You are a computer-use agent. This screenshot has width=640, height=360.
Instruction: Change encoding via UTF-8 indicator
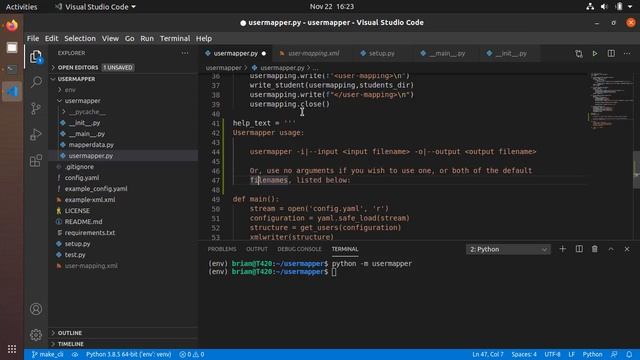pos(552,354)
